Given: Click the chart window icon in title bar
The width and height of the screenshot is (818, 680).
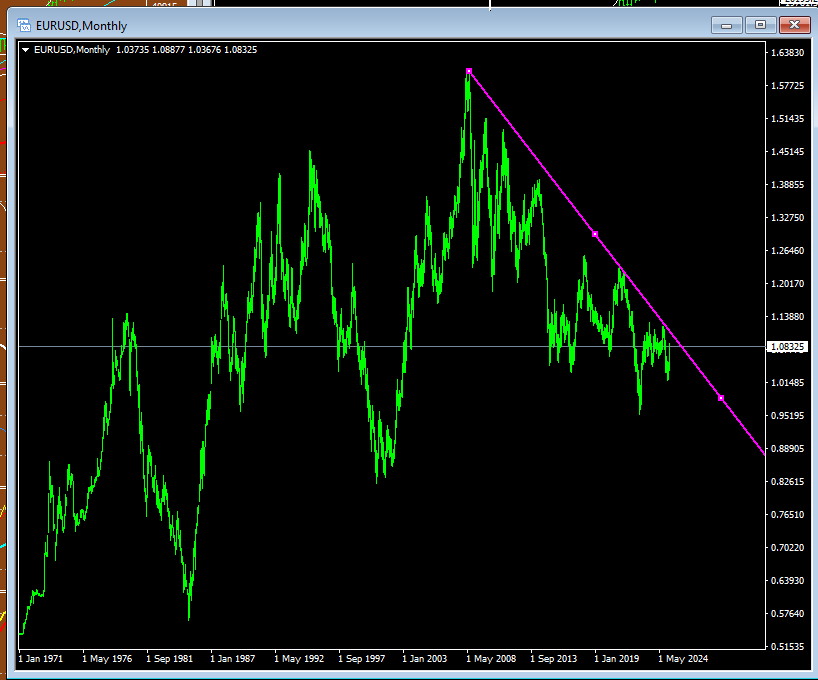Looking at the screenshot, I should [24, 25].
